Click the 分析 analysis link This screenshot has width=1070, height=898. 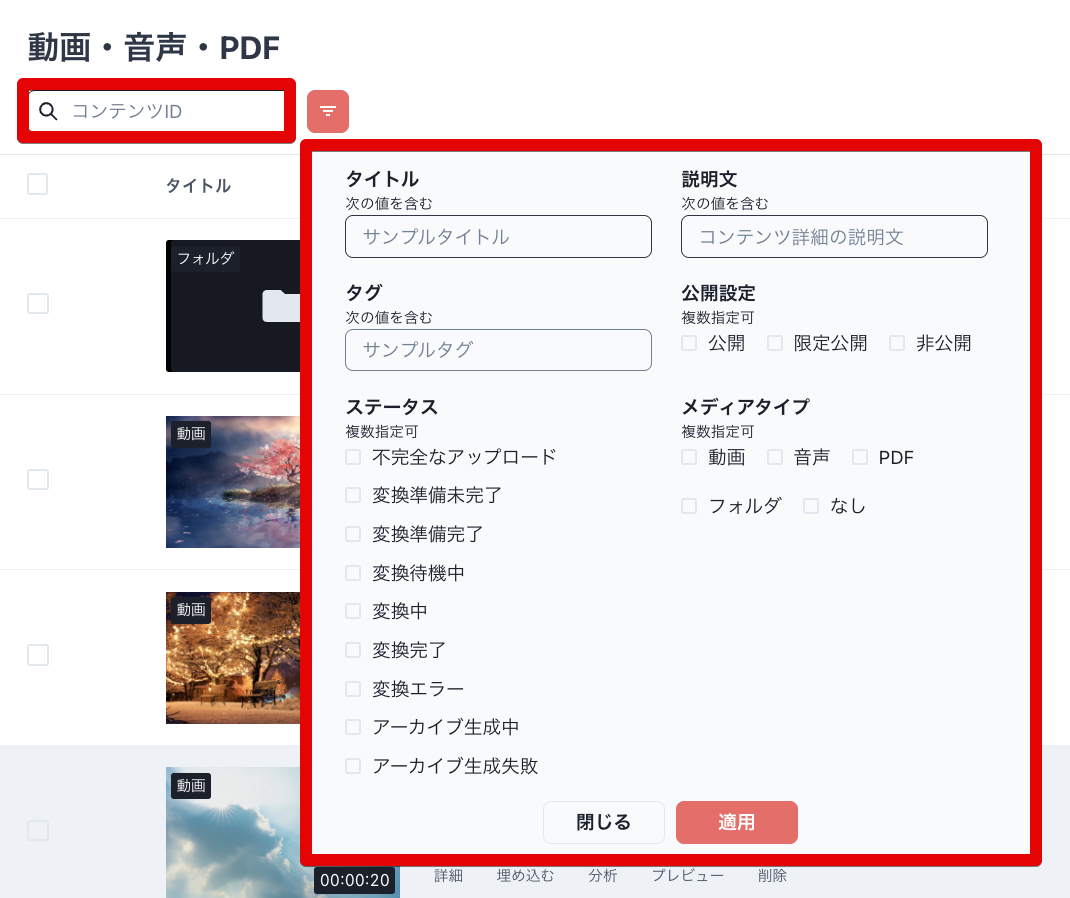coord(603,875)
